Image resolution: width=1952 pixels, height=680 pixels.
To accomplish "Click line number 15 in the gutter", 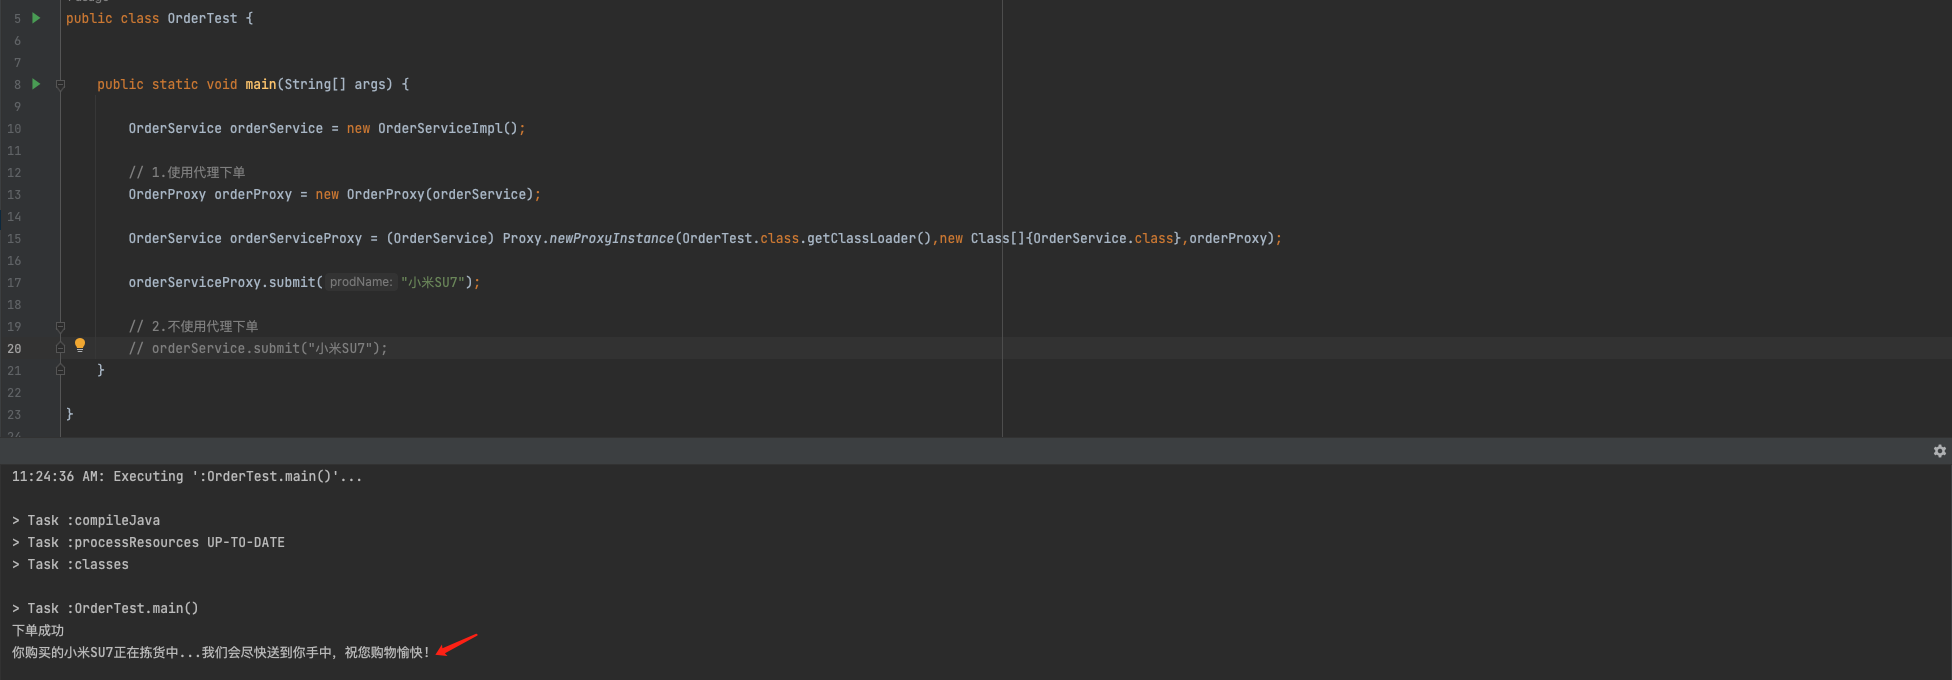I will point(14,239).
